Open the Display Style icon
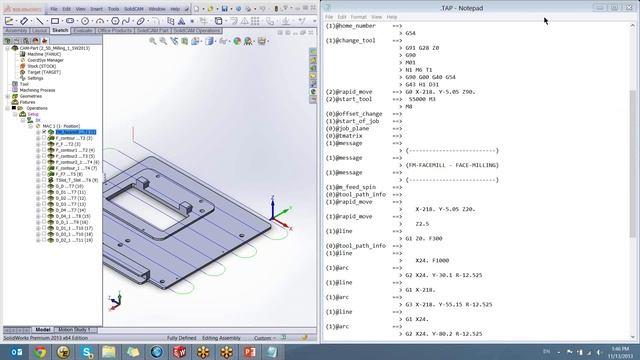This screenshot has height=360, width=640. coord(209,41)
